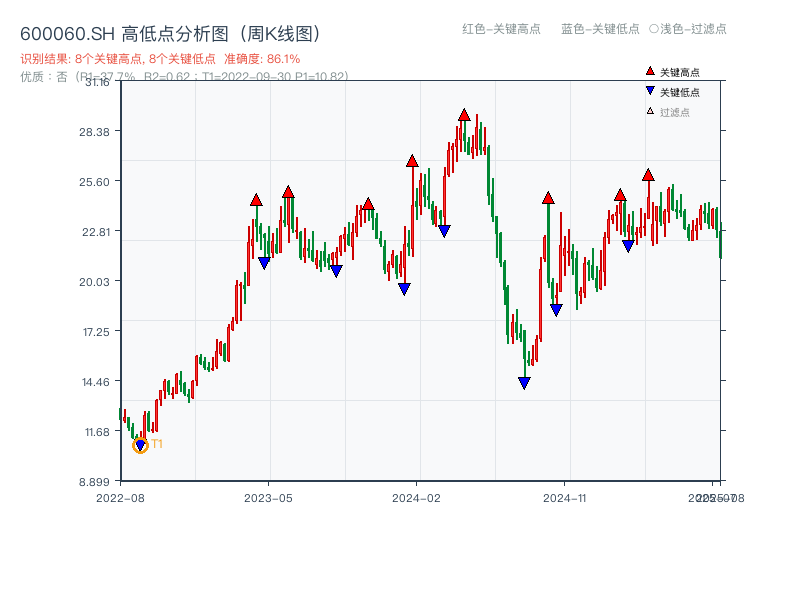Select the red high marker just before 2024-11
The height and width of the screenshot is (600, 800).
pyautogui.click(x=548, y=198)
